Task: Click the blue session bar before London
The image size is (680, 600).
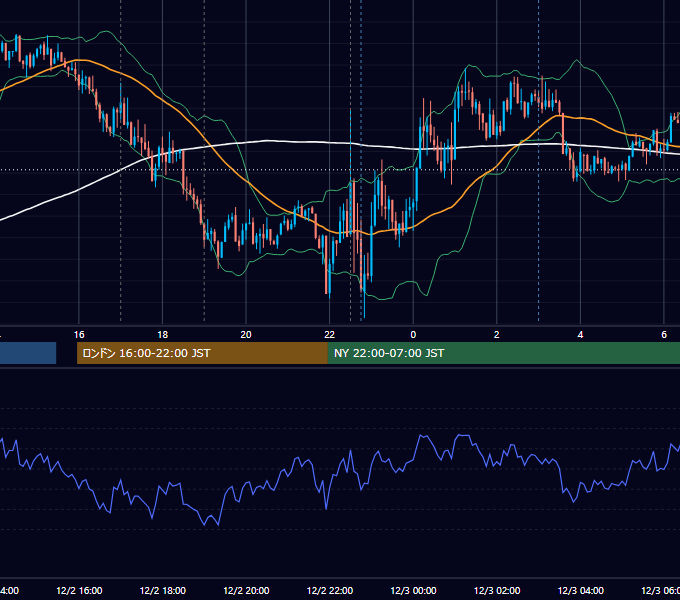Action: tap(28, 353)
